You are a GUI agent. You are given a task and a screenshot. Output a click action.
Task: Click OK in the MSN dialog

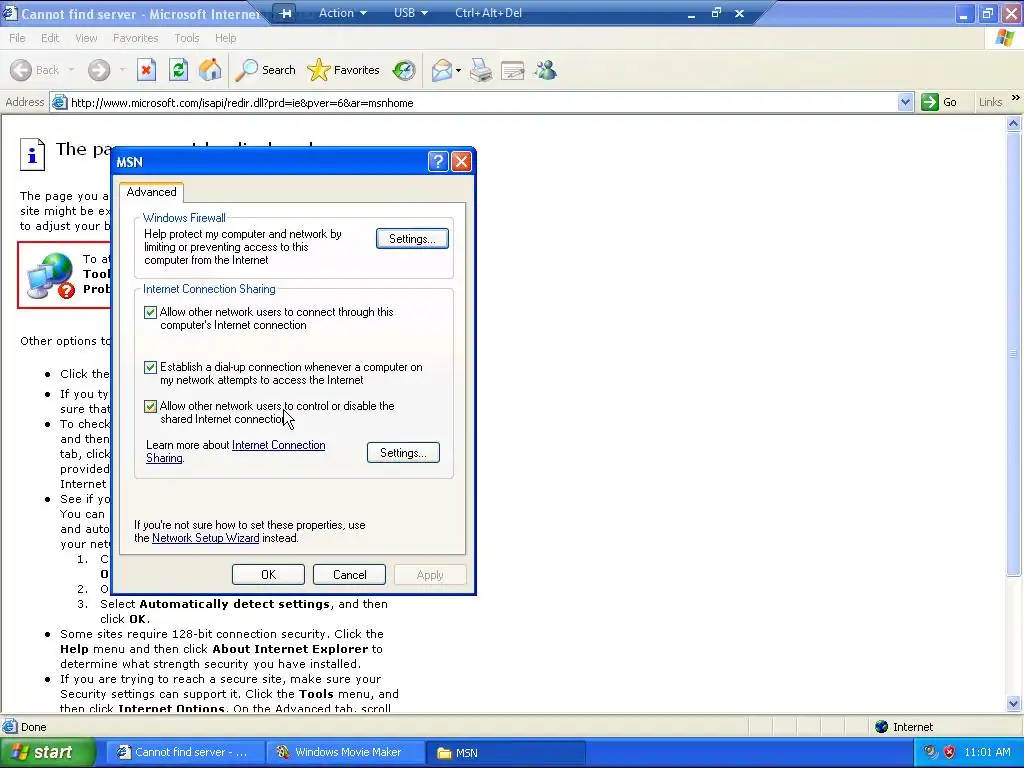pyautogui.click(x=268, y=575)
